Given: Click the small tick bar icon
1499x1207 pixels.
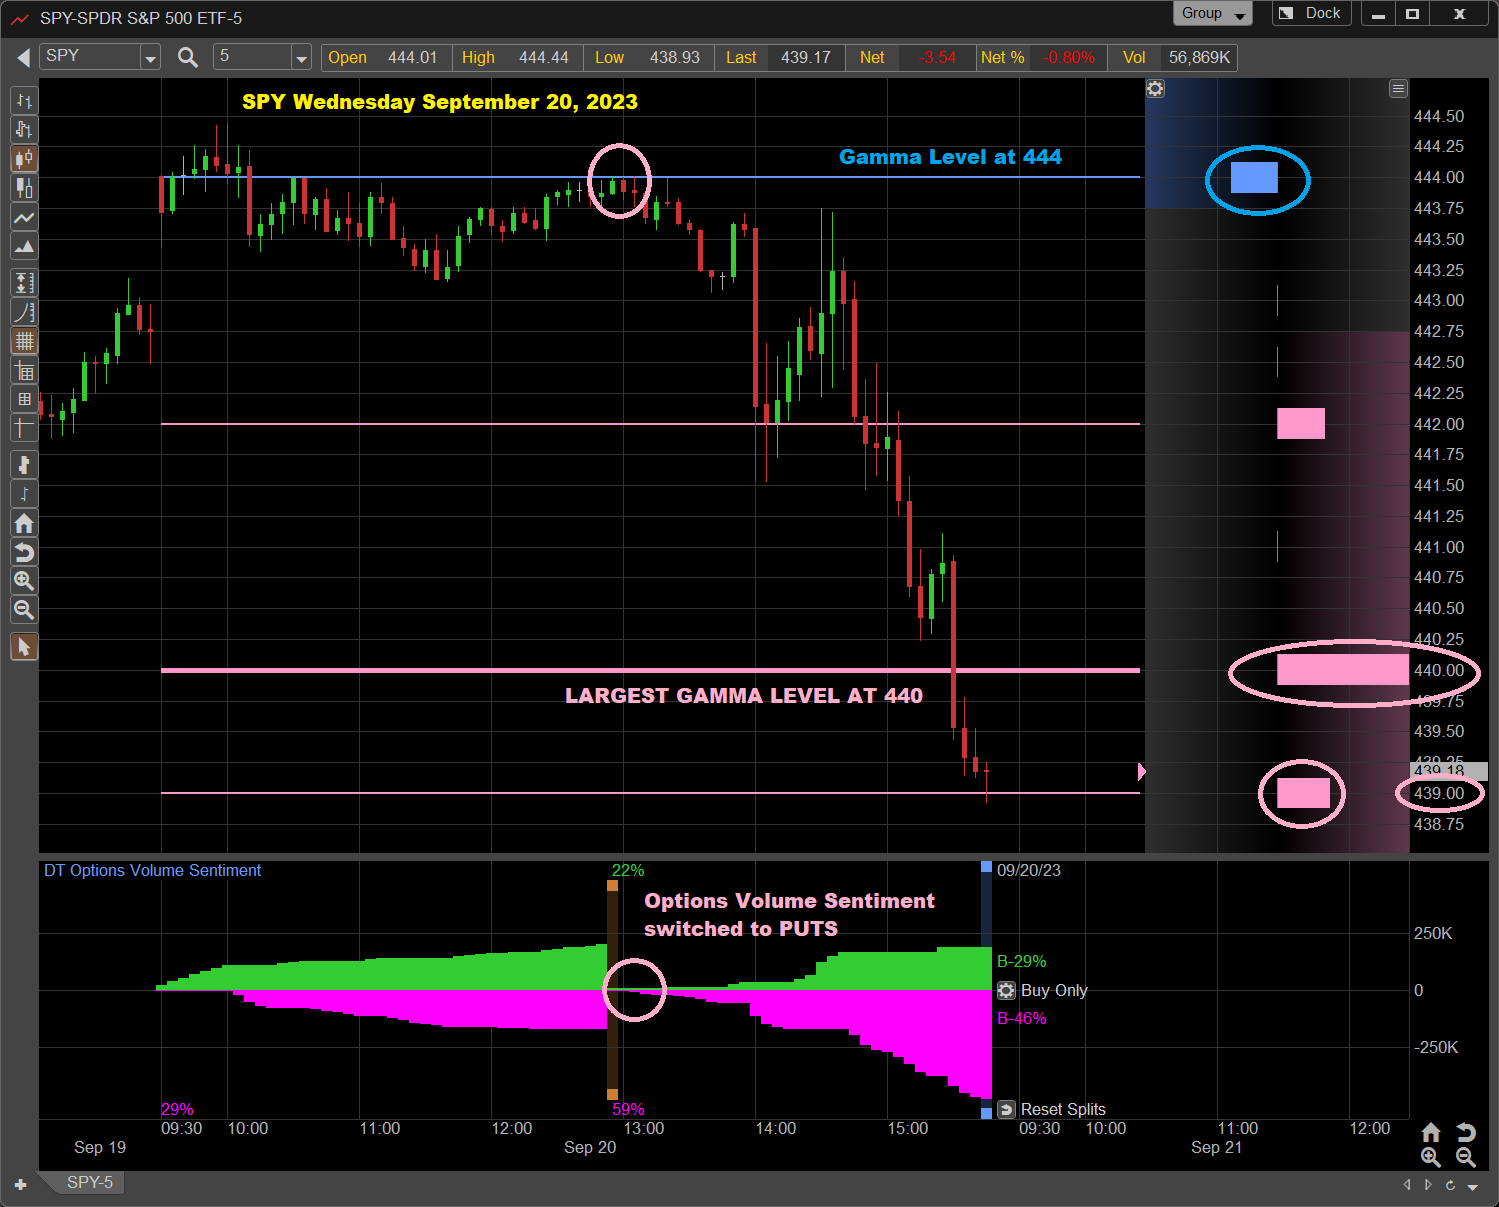Looking at the screenshot, I should pos(24,494).
